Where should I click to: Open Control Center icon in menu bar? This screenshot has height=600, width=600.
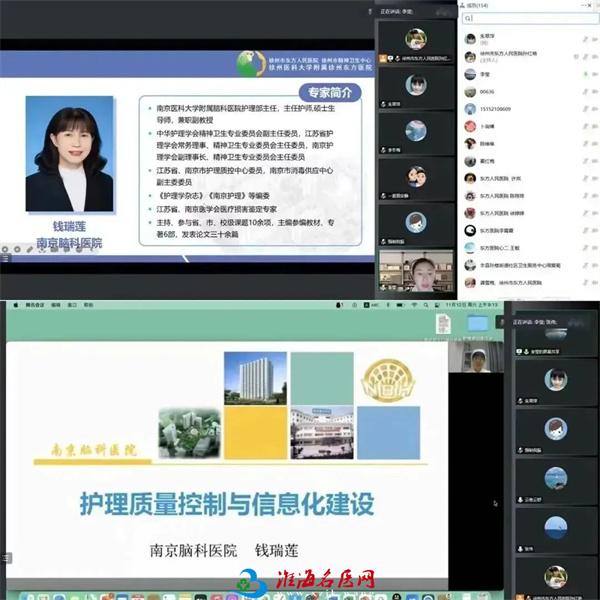click(x=437, y=305)
